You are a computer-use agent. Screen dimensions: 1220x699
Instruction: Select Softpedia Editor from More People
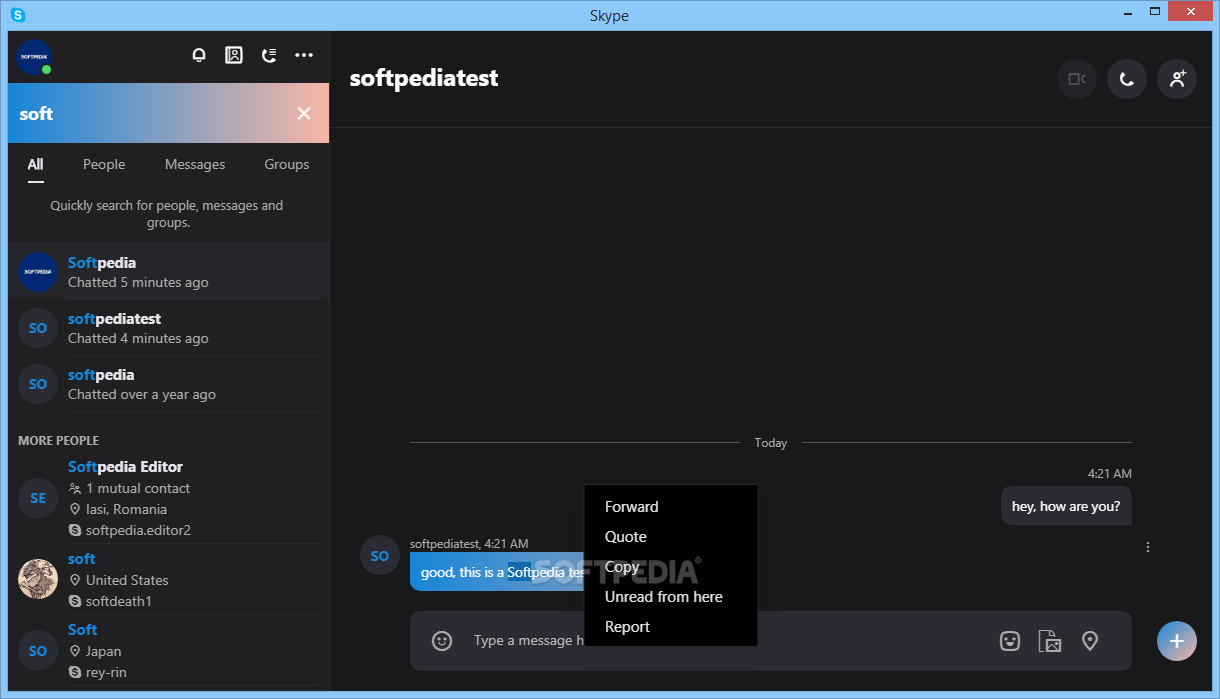(x=168, y=498)
